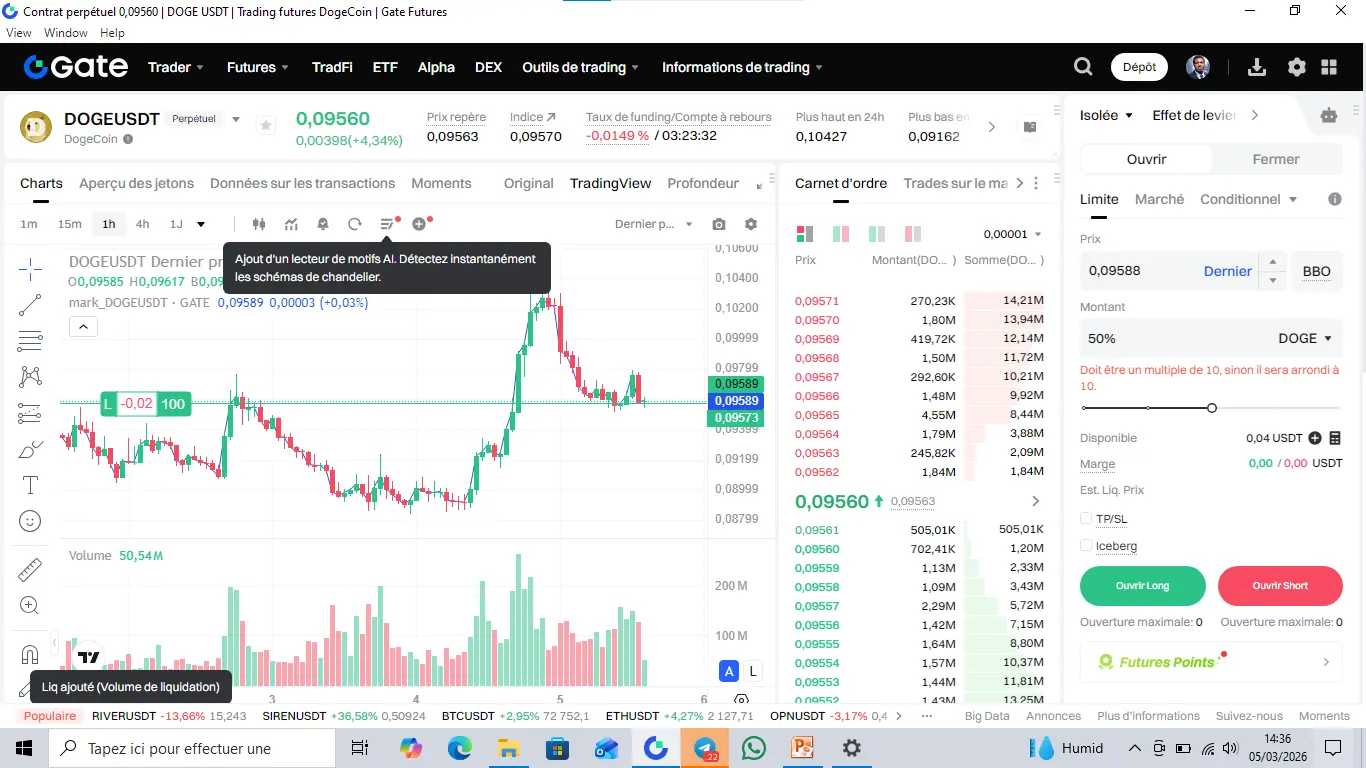
Task: Select the brush drawing tool
Action: (x=30, y=449)
